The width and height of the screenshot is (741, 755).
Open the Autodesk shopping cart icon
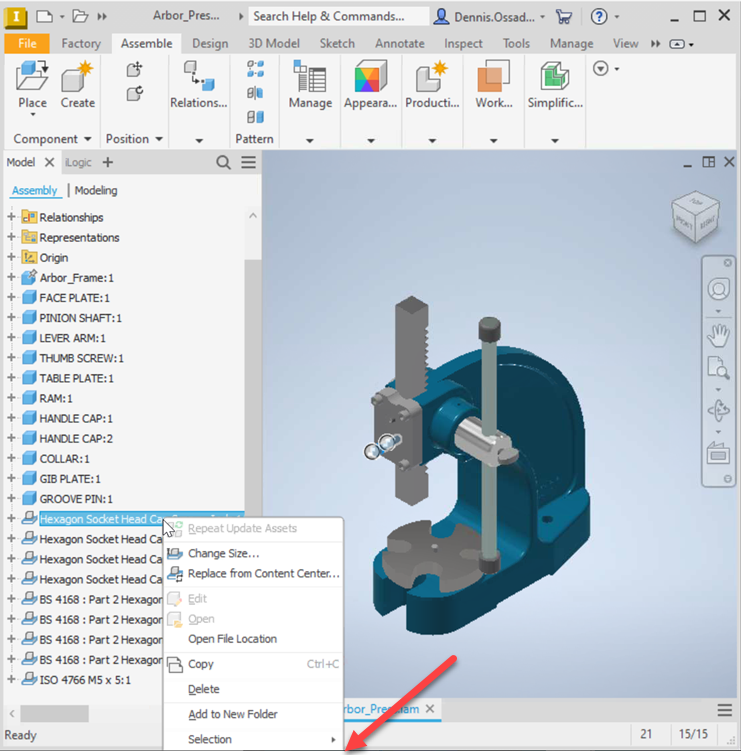tap(564, 17)
